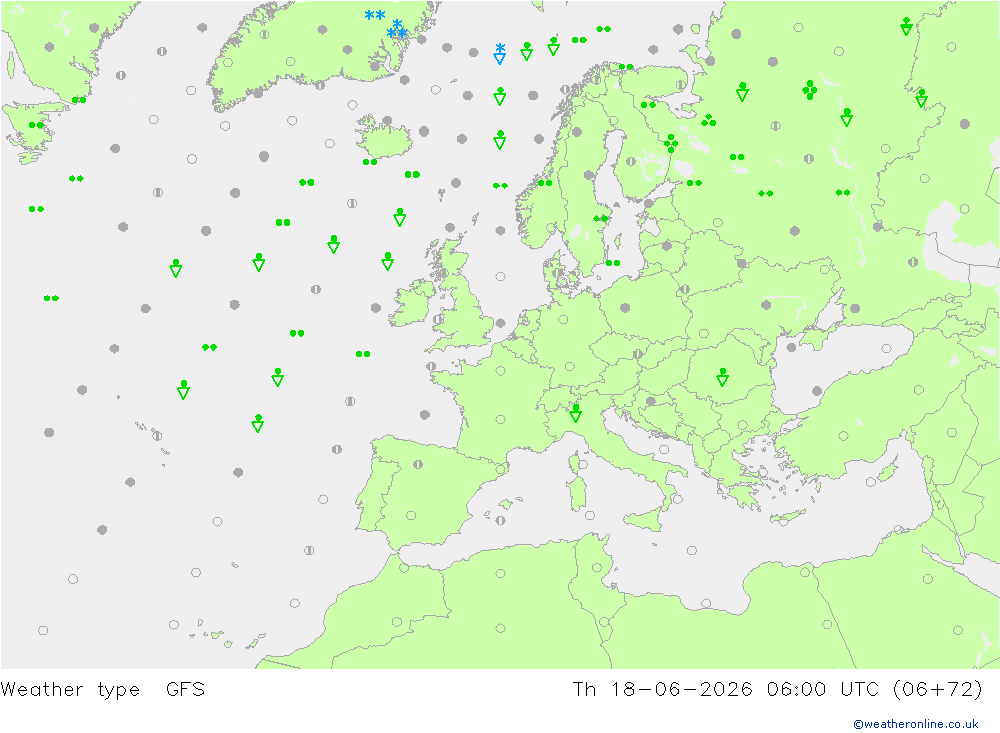Click the green rain dots in the southern Baltic Sea
This screenshot has width=1000, height=733.
pos(613,263)
